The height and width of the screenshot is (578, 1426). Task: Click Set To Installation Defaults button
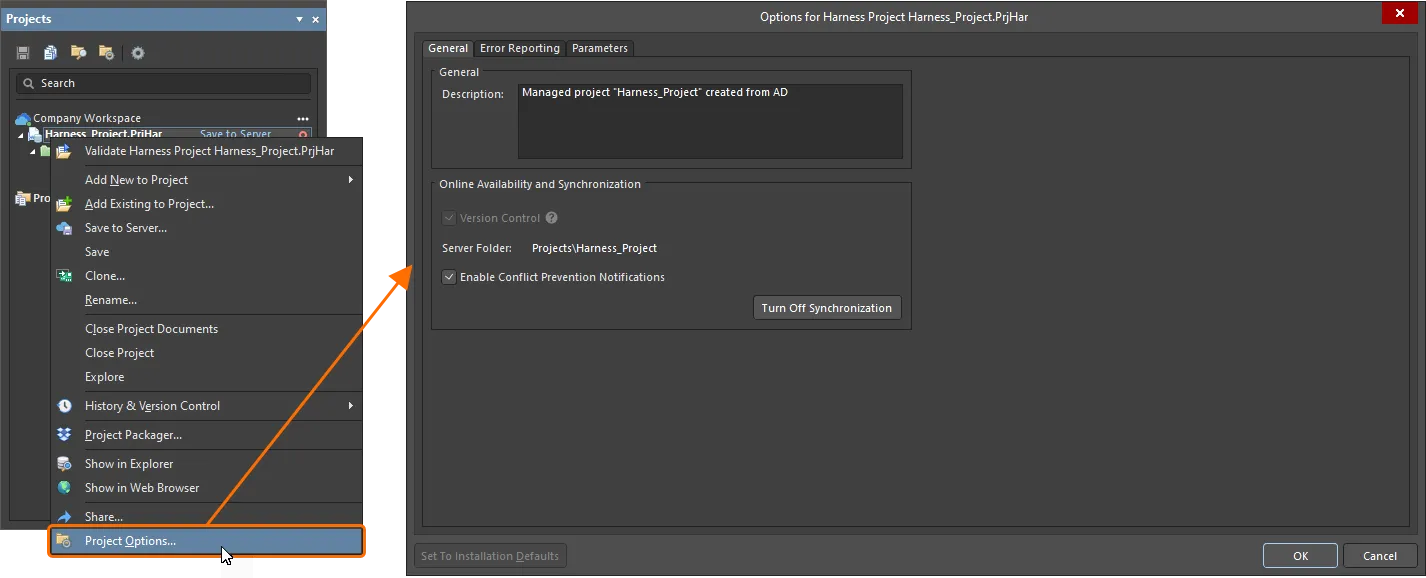click(x=491, y=556)
